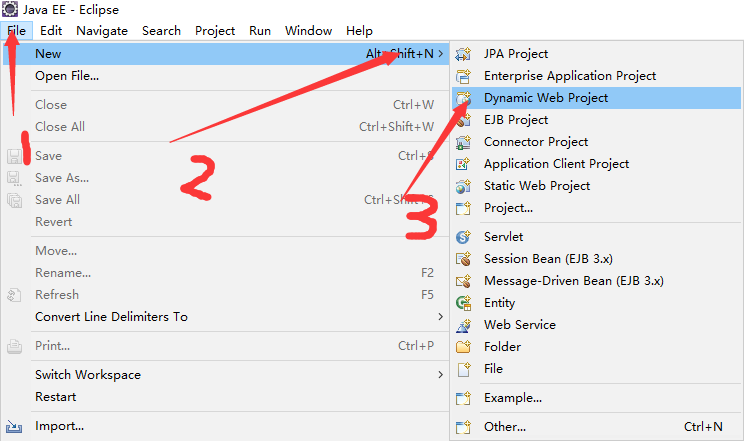This screenshot has width=744, height=441.
Task: Click the Web Service icon
Action: (463, 325)
